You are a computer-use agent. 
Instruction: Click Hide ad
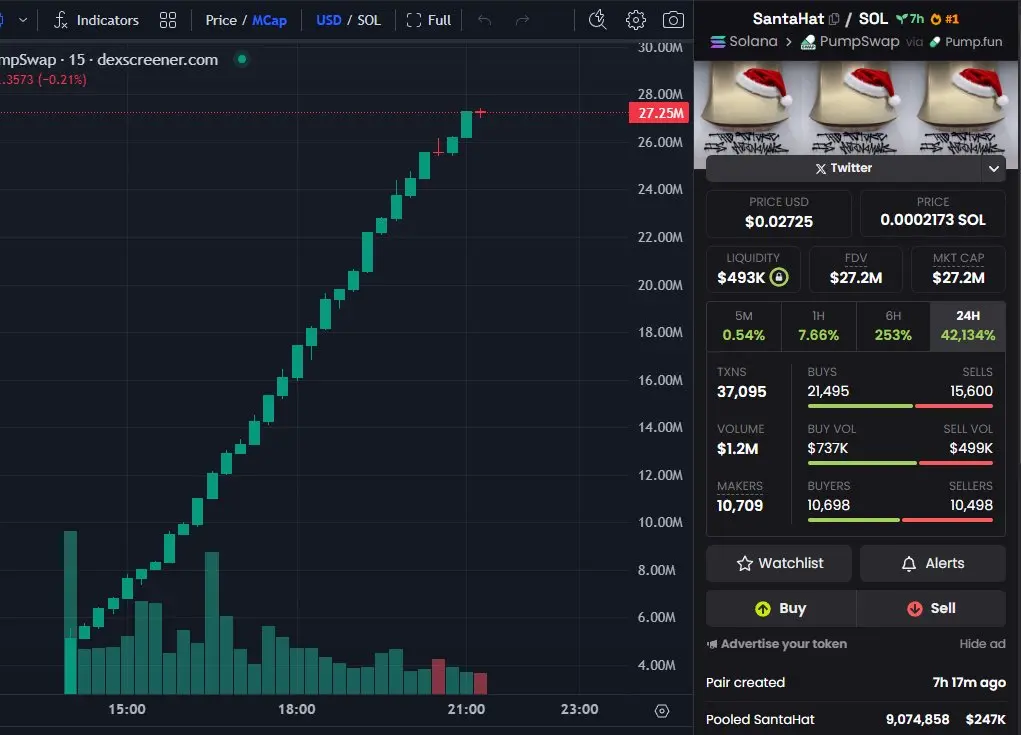pyautogui.click(x=982, y=644)
